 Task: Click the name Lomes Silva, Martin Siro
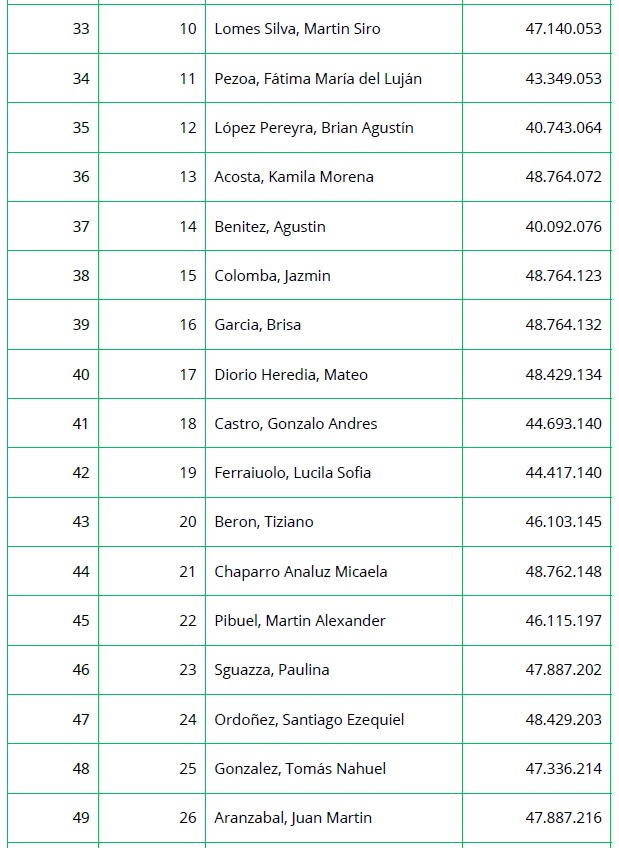point(297,29)
